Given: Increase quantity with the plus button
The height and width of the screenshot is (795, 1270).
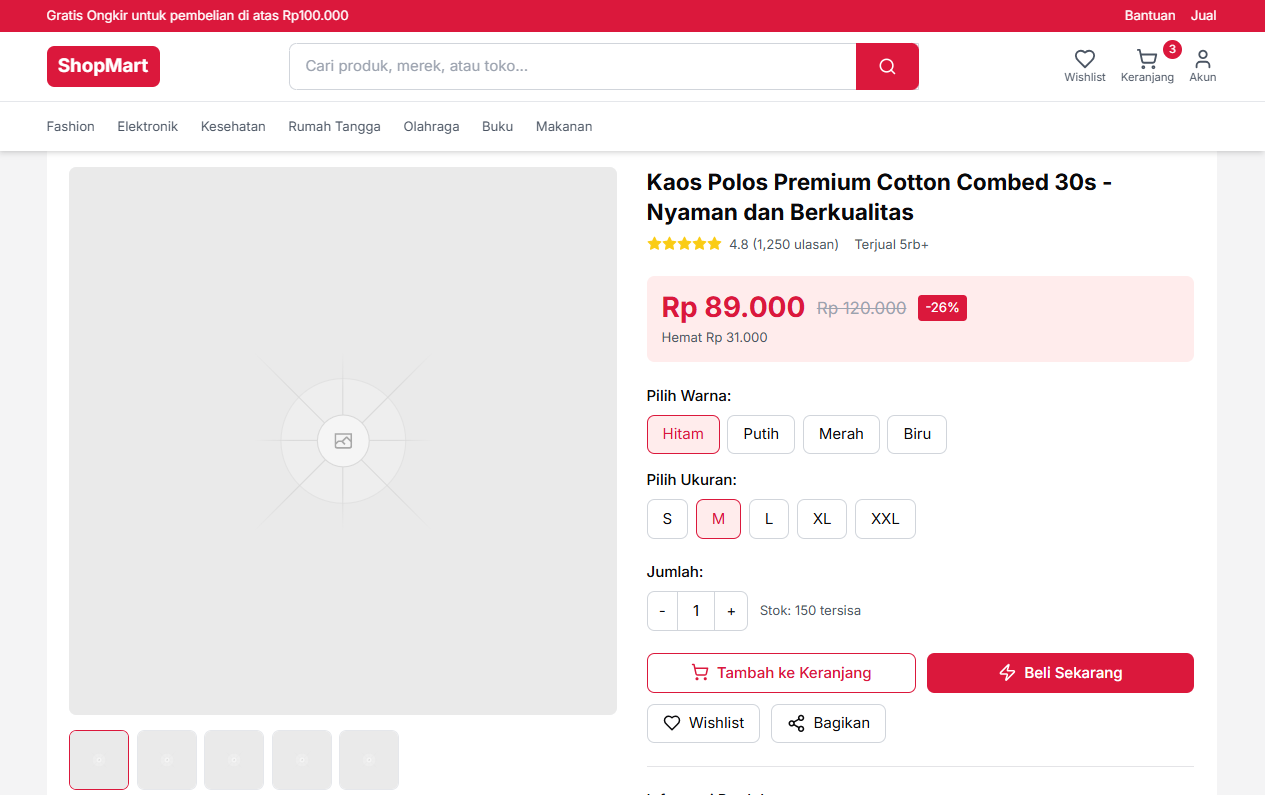Looking at the screenshot, I should coord(731,611).
